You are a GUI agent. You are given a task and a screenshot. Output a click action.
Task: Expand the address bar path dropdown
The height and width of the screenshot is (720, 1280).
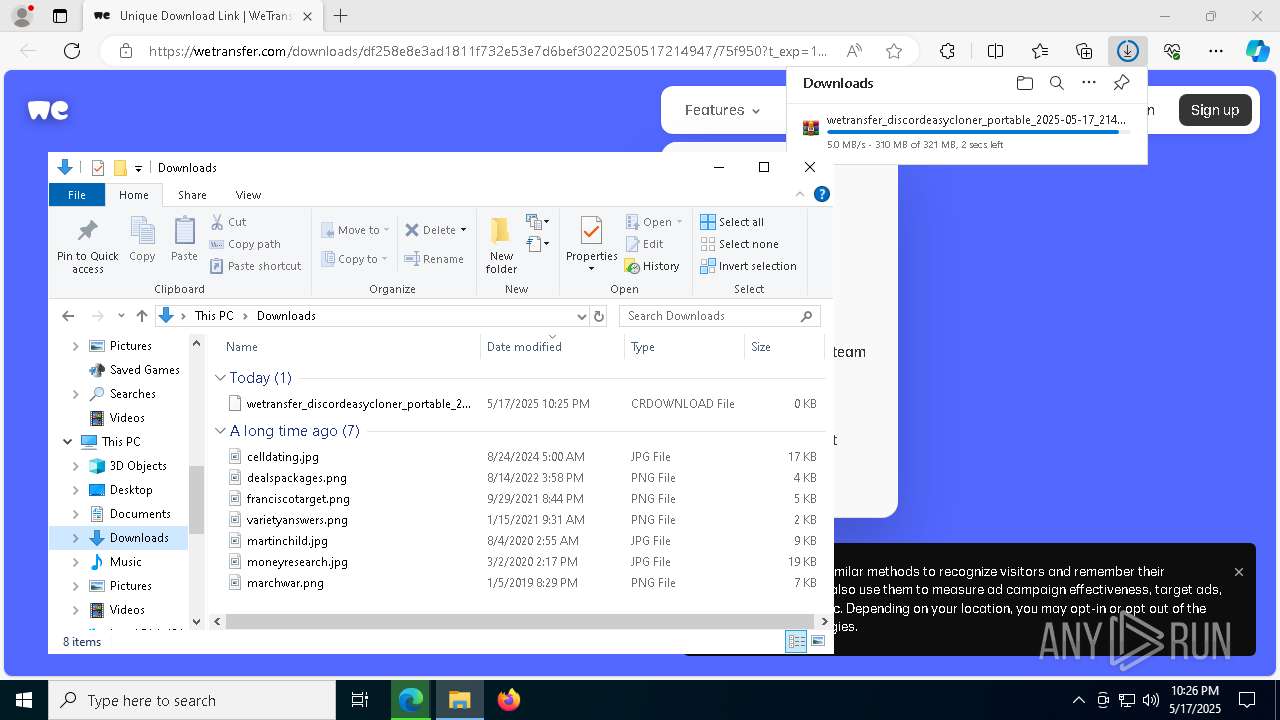582,316
